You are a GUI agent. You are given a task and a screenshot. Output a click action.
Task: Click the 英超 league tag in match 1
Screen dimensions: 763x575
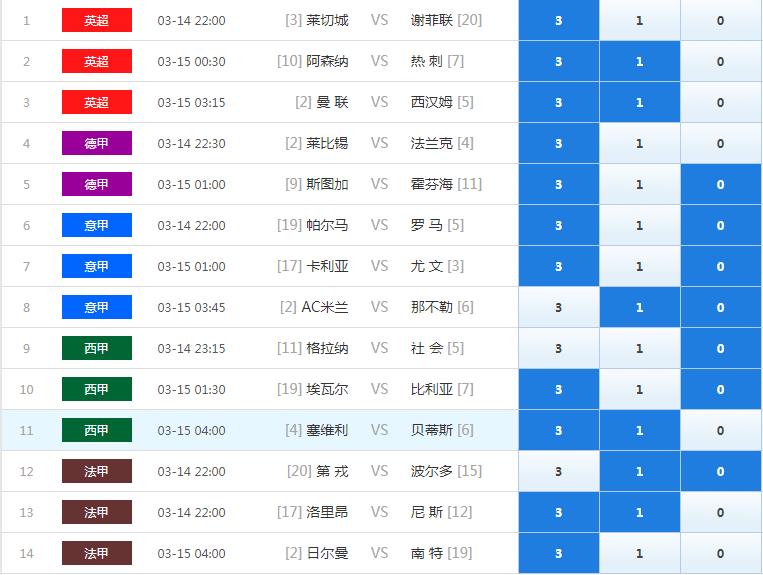click(97, 20)
